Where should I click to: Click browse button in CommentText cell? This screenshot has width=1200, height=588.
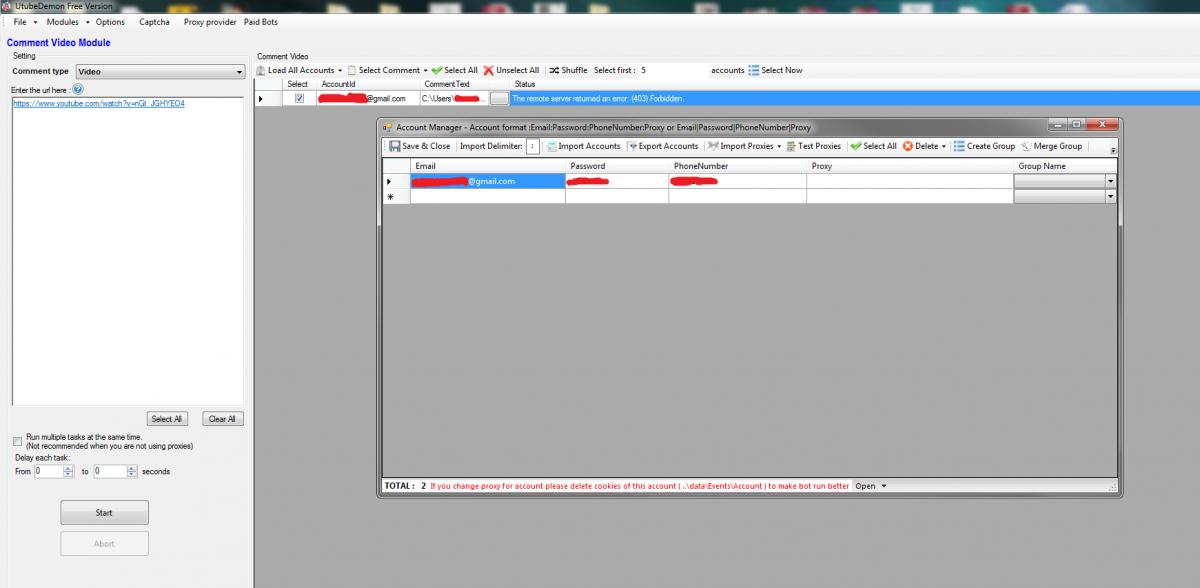[x=499, y=98]
